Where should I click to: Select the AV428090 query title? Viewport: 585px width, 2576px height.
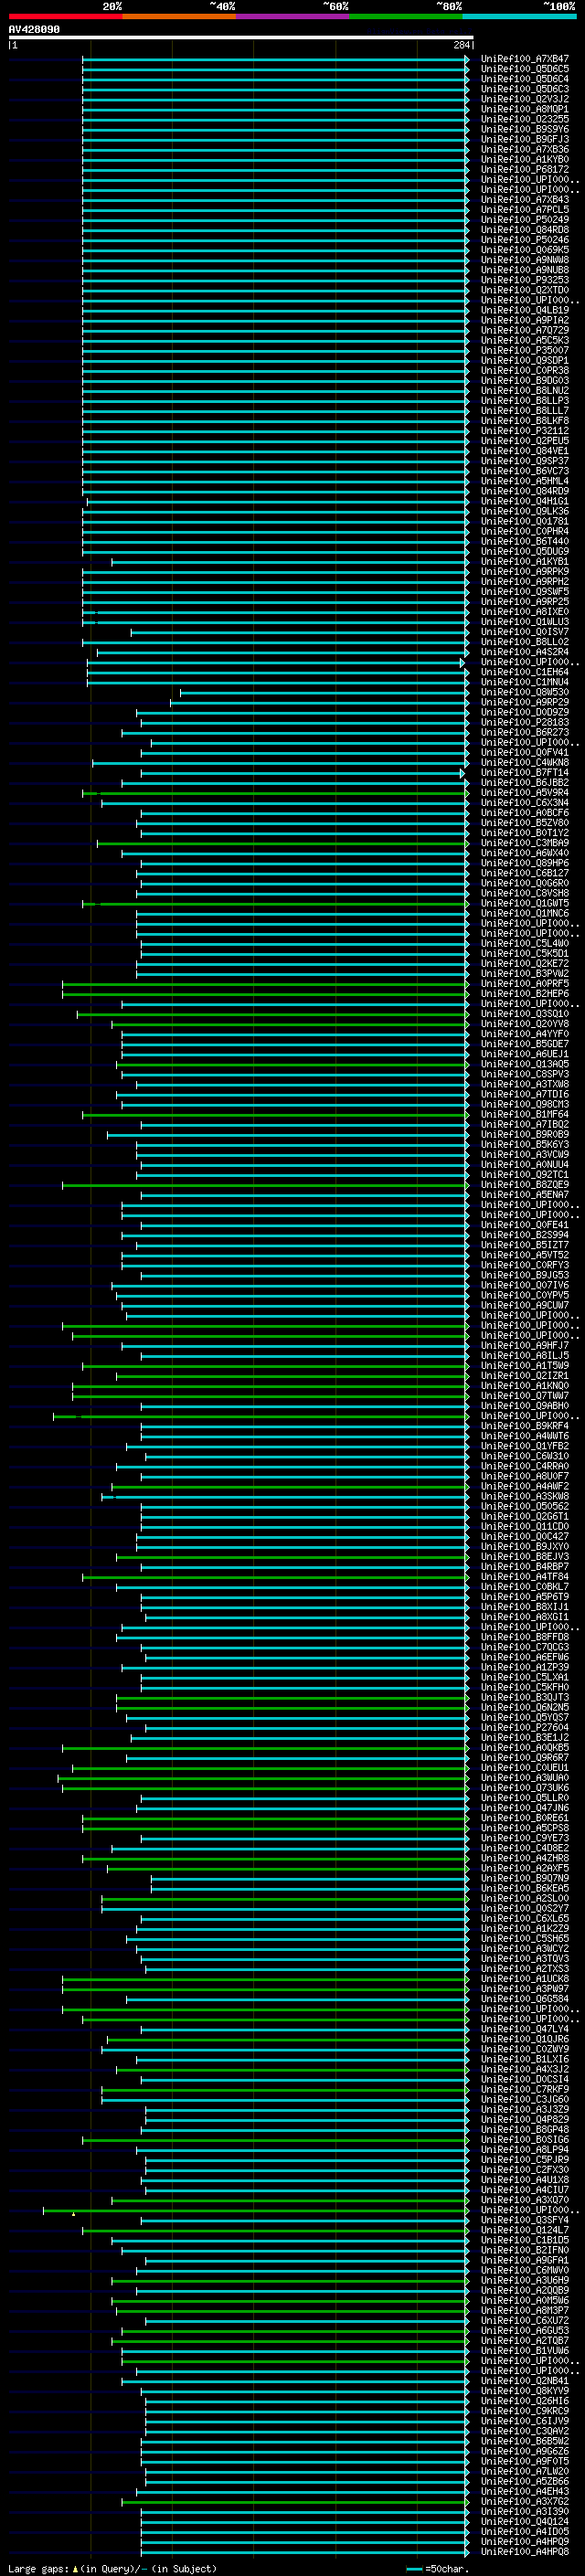(x=34, y=30)
